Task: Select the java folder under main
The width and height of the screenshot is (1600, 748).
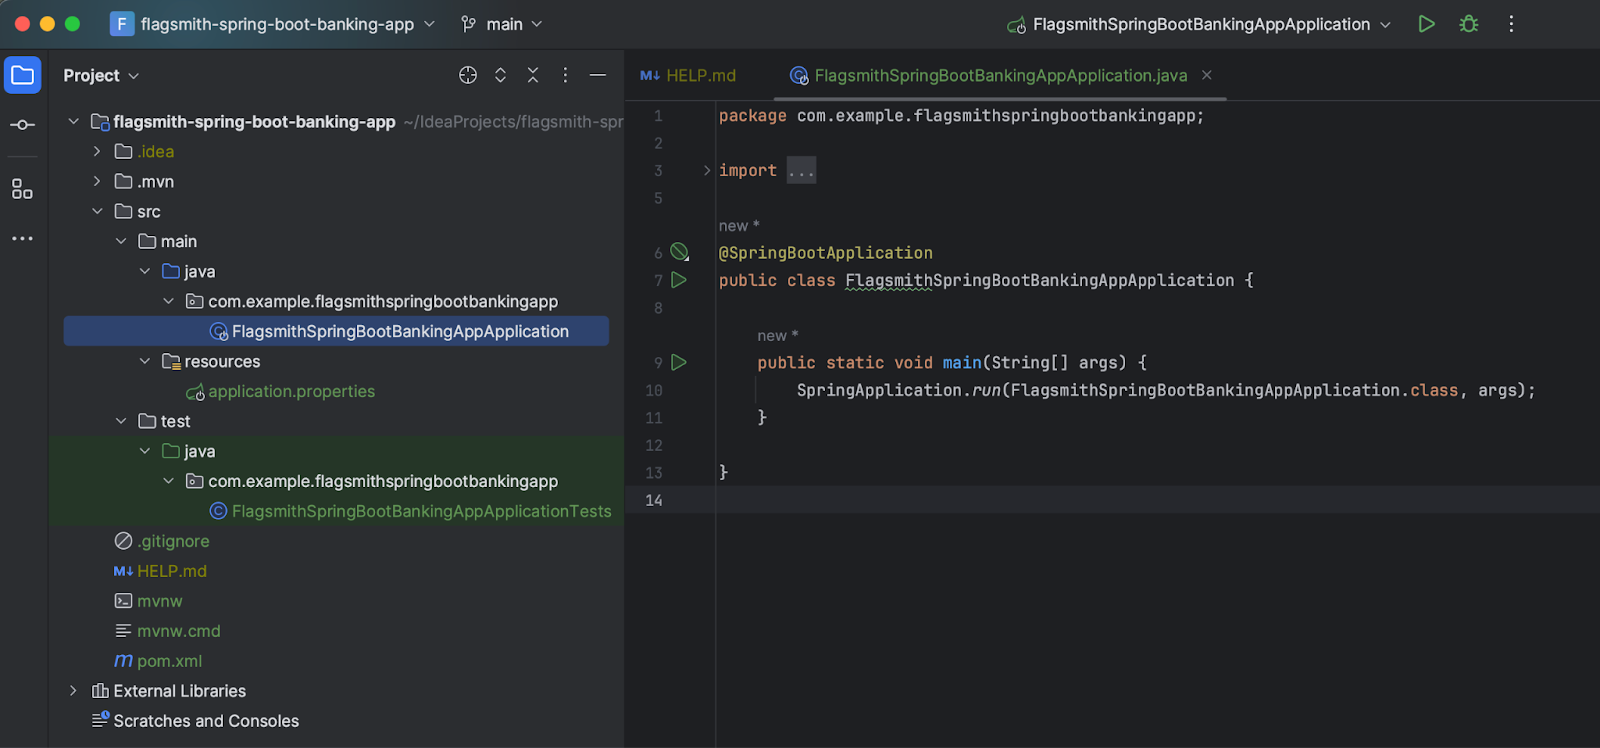Action: tap(199, 271)
